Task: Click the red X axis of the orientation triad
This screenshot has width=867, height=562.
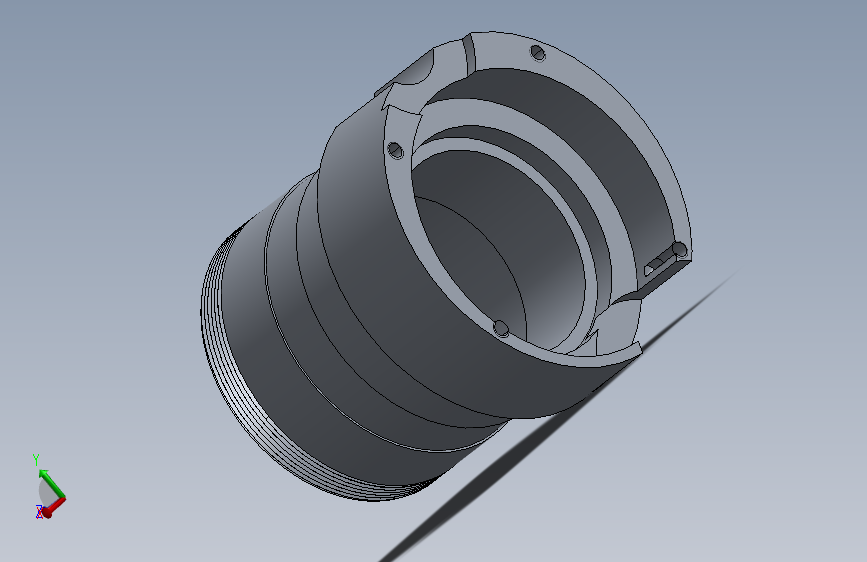Action: [53, 508]
